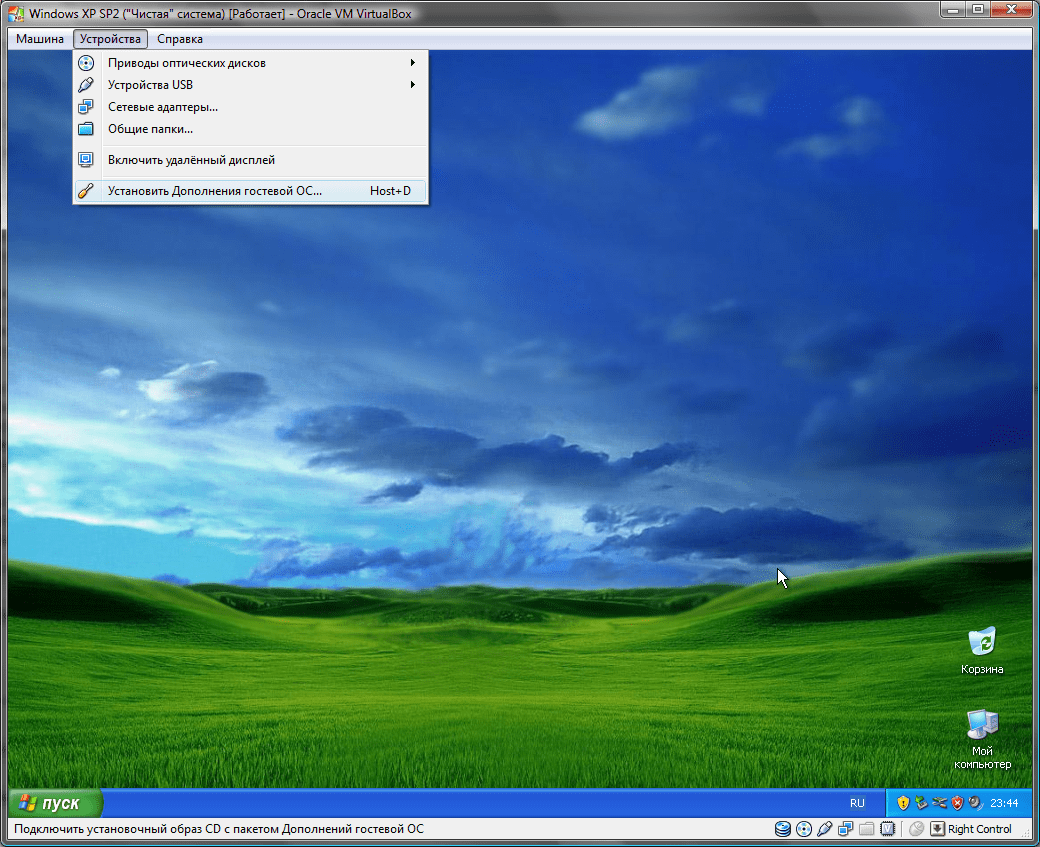Viewport: 1040px width, 847px height.
Task: Open the пуск Start button
Action: coord(56,803)
